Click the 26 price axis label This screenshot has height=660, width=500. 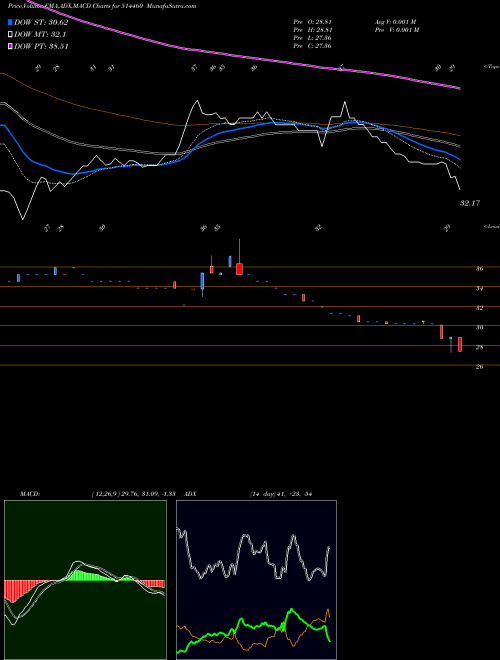click(x=479, y=367)
